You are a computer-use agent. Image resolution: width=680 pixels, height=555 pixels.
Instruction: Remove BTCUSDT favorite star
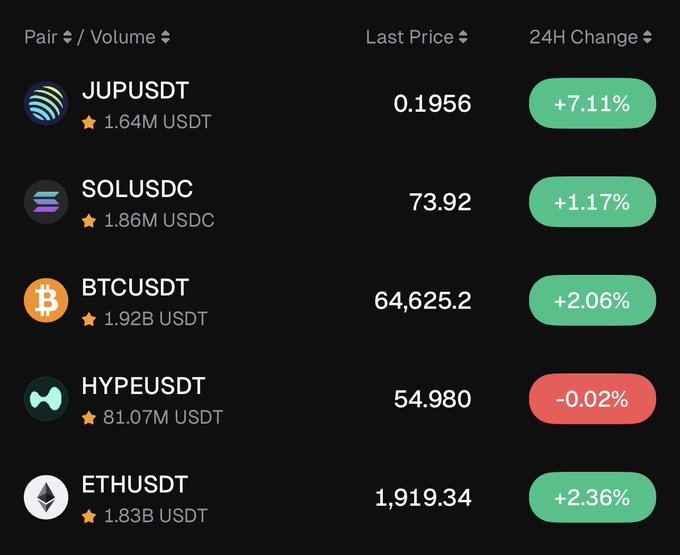[89, 319]
